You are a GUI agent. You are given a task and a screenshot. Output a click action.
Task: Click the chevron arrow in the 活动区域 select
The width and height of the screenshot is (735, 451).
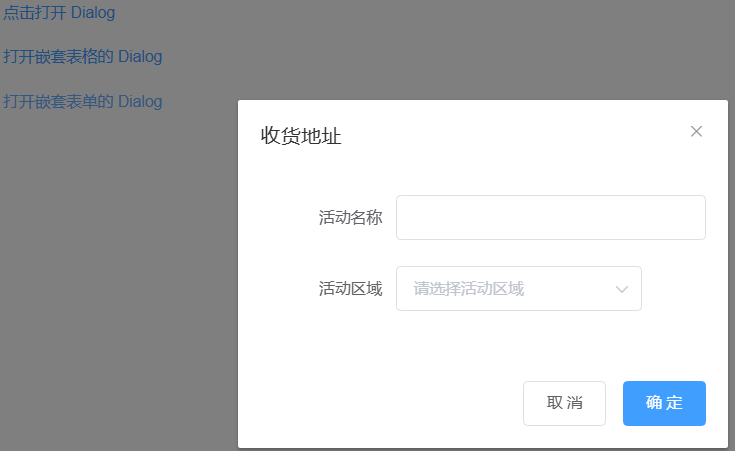coord(622,289)
